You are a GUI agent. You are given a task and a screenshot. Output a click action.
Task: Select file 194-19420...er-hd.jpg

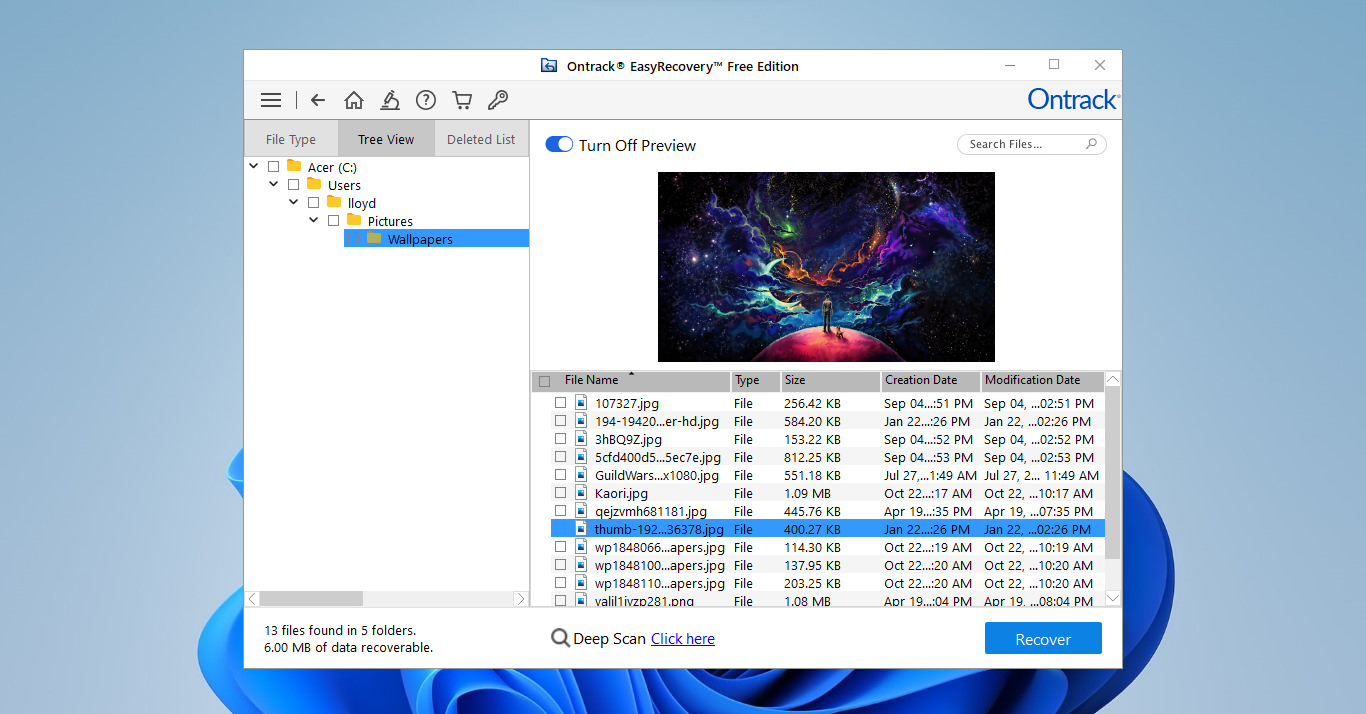[x=656, y=421]
